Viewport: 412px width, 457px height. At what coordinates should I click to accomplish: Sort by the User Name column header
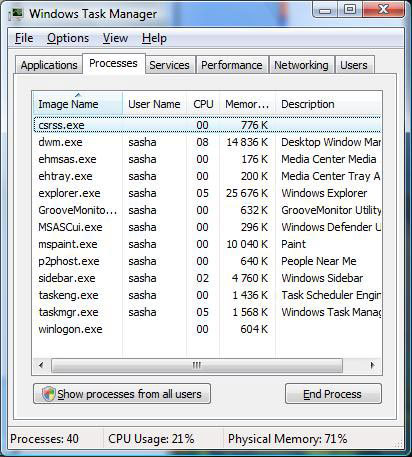coord(154,104)
